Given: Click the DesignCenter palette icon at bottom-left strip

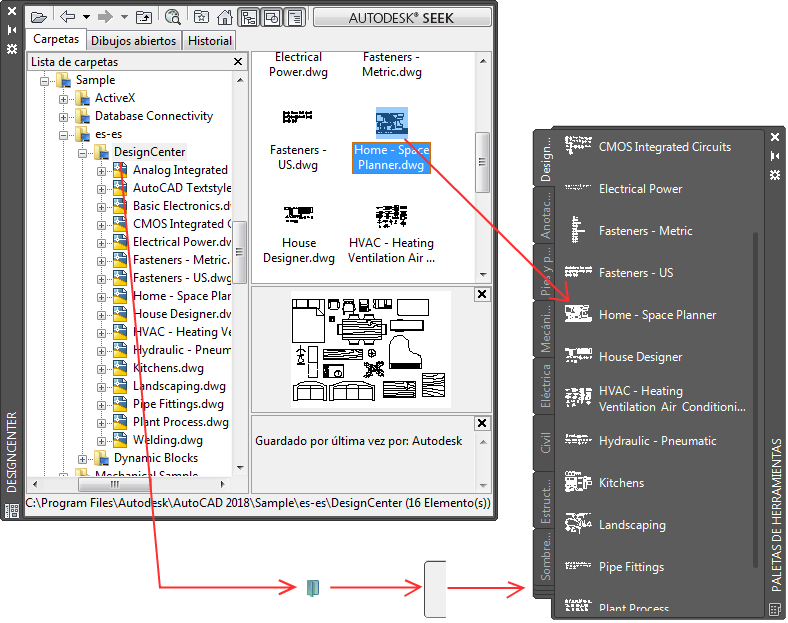Looking at the screenshot, I should point(12,511).
